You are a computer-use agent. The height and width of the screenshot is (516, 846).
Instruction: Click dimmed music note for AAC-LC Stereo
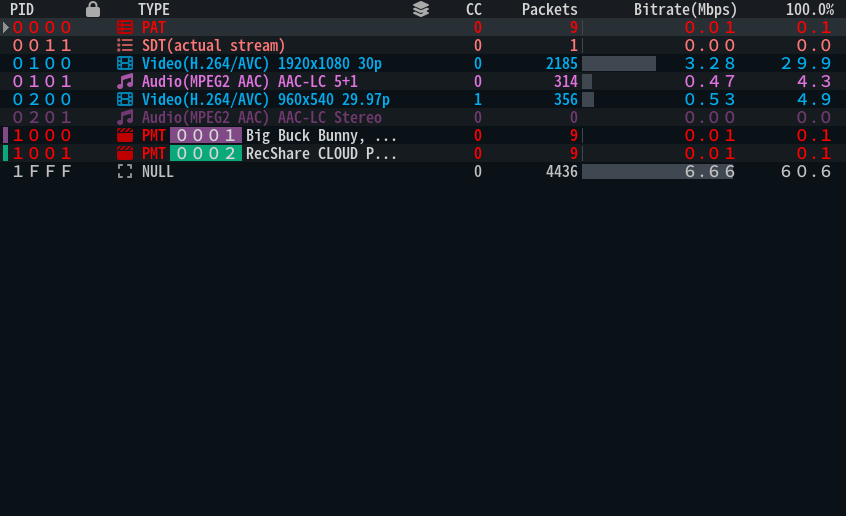[x=125, y=117]
